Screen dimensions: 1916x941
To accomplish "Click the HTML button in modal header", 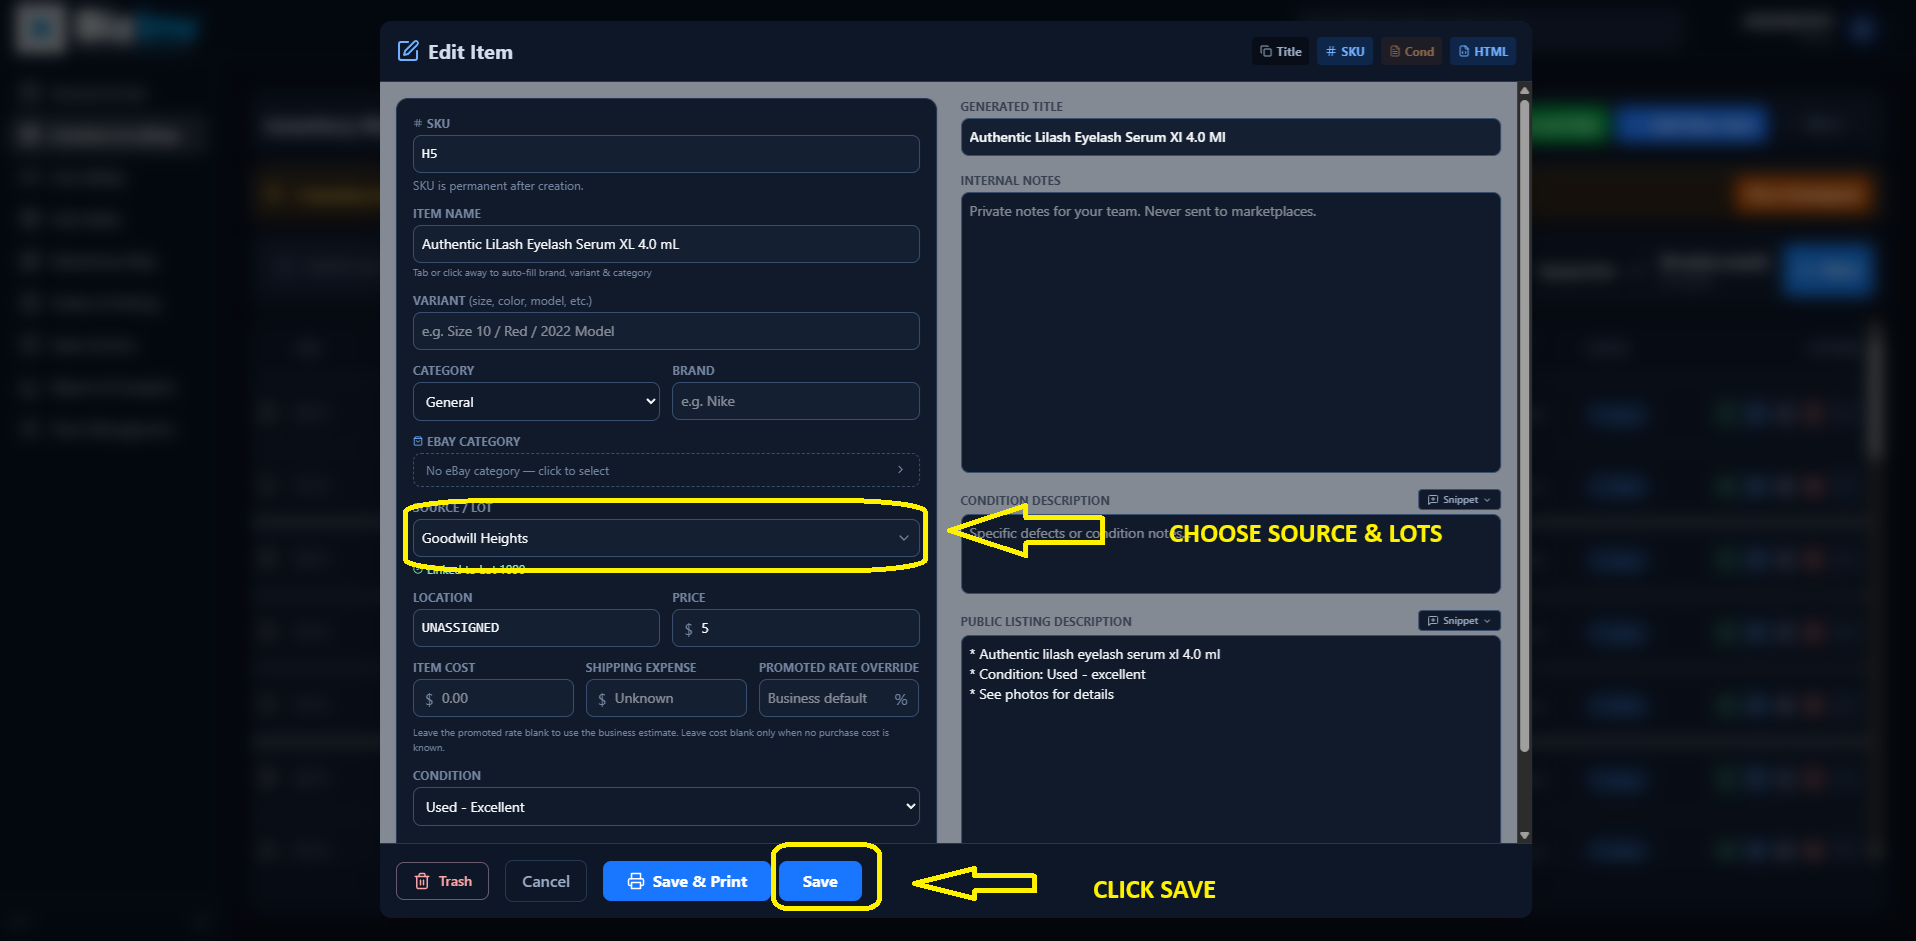I will (1483, 52).
